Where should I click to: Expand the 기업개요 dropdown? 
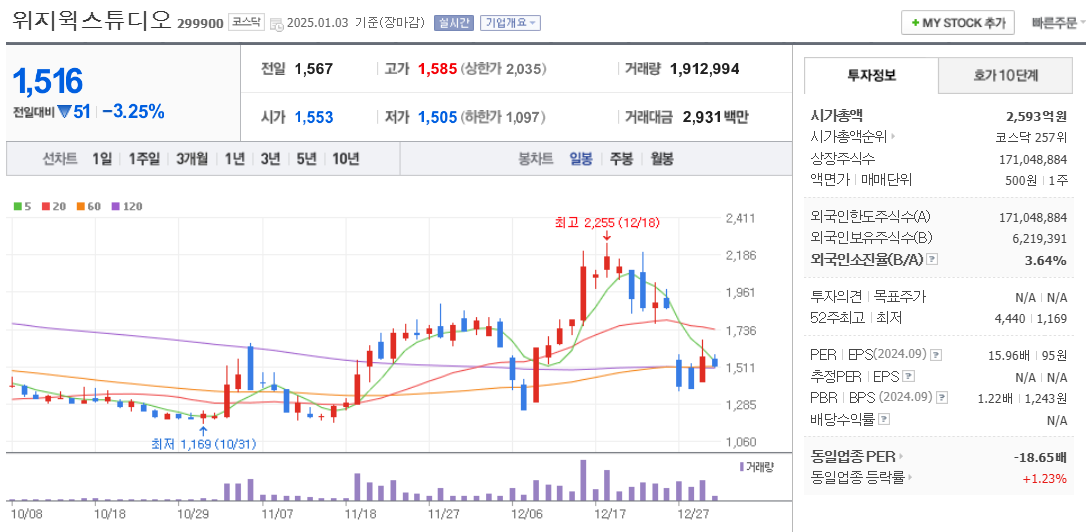[x=510, y=23]
